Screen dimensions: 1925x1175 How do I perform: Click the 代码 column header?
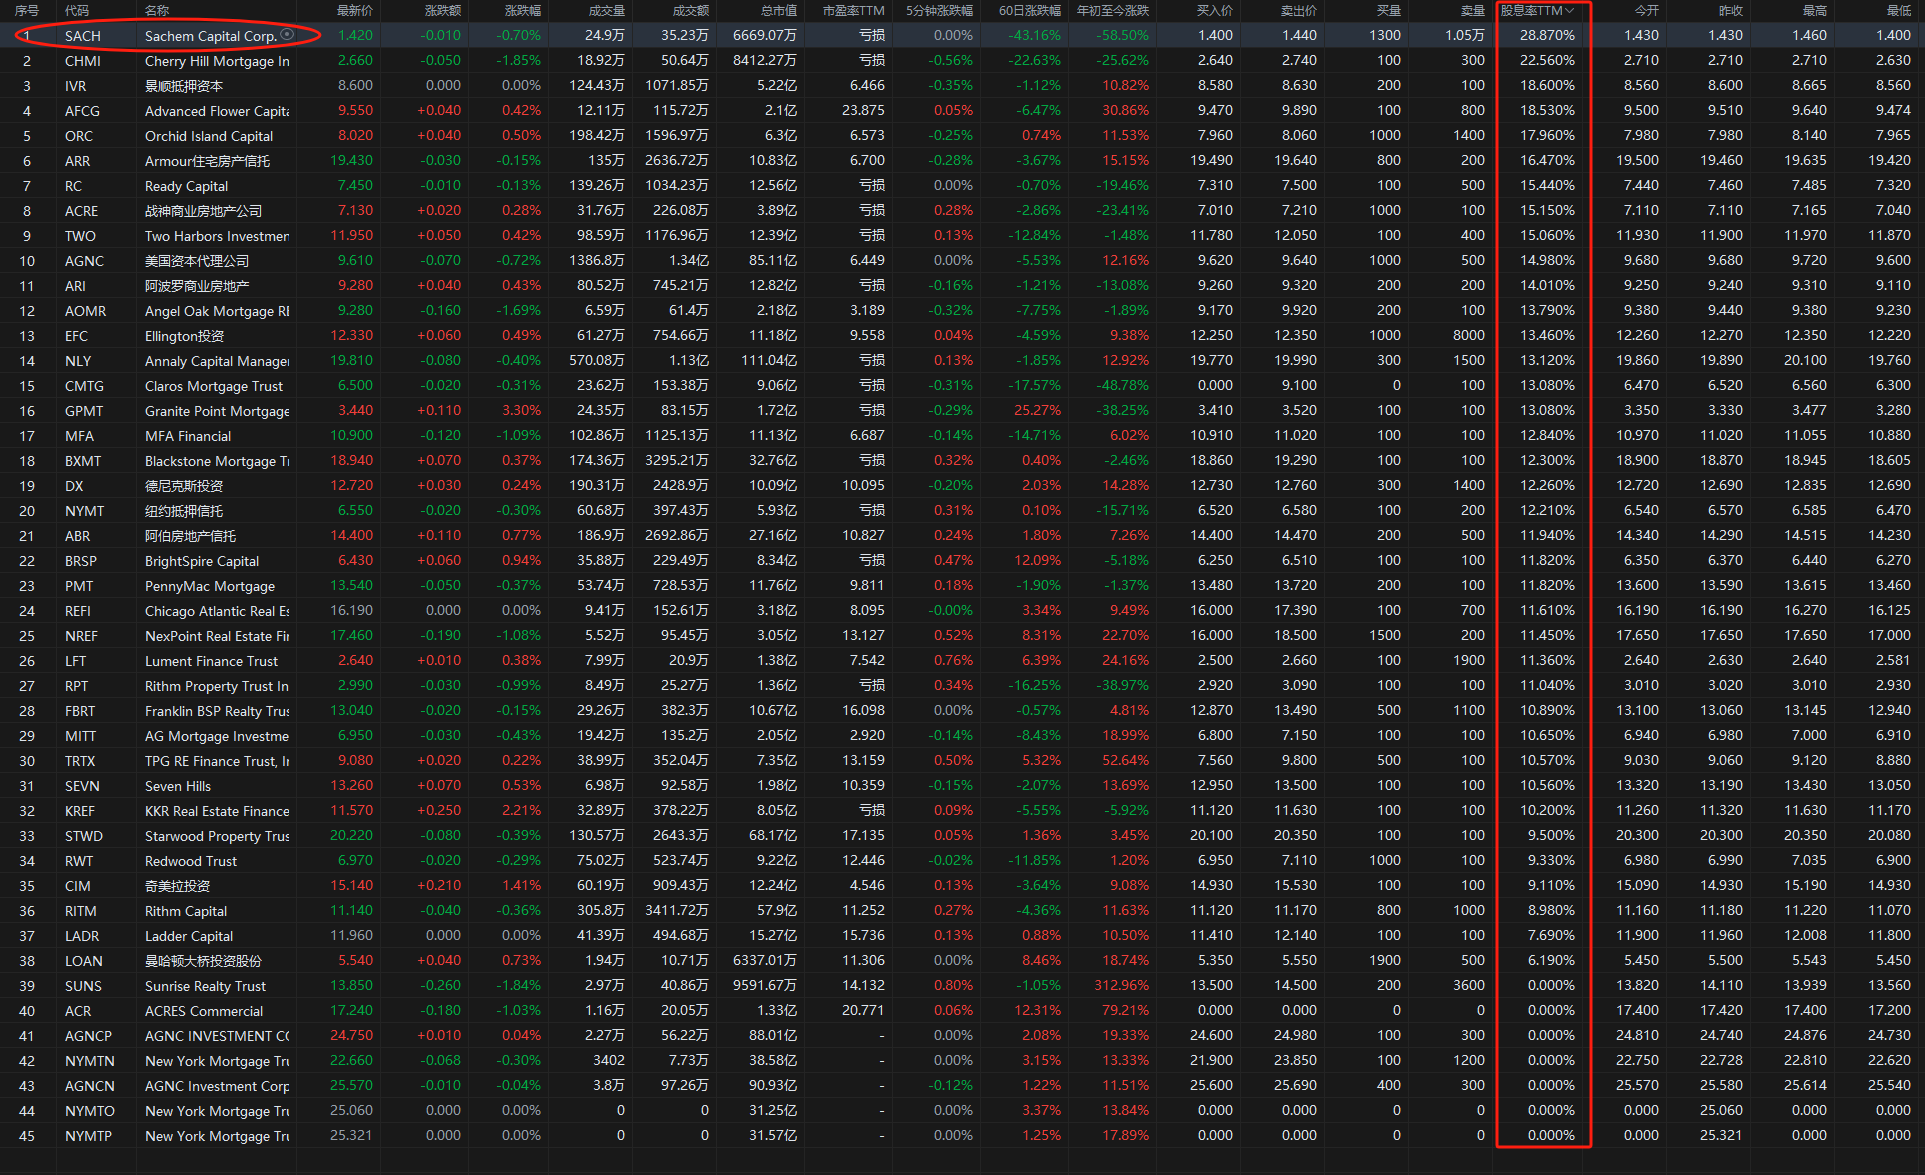77,11
